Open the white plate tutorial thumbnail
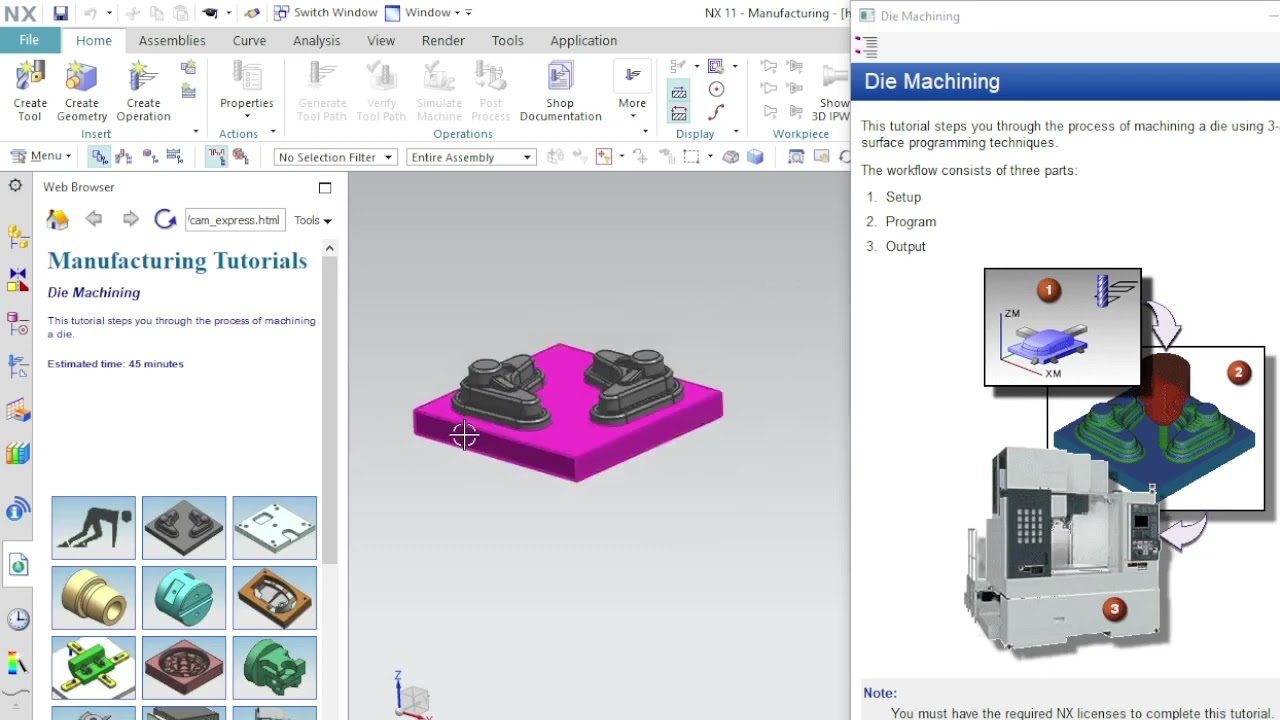This screenshot has height=720, width=1280. (x=274, y=527)
